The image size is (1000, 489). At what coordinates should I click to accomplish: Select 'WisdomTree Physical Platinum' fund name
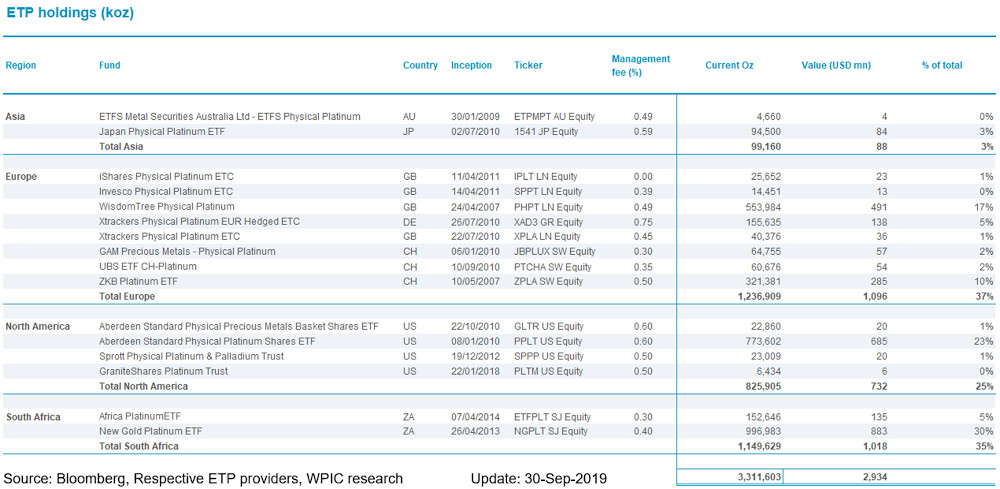pos(166,207)
